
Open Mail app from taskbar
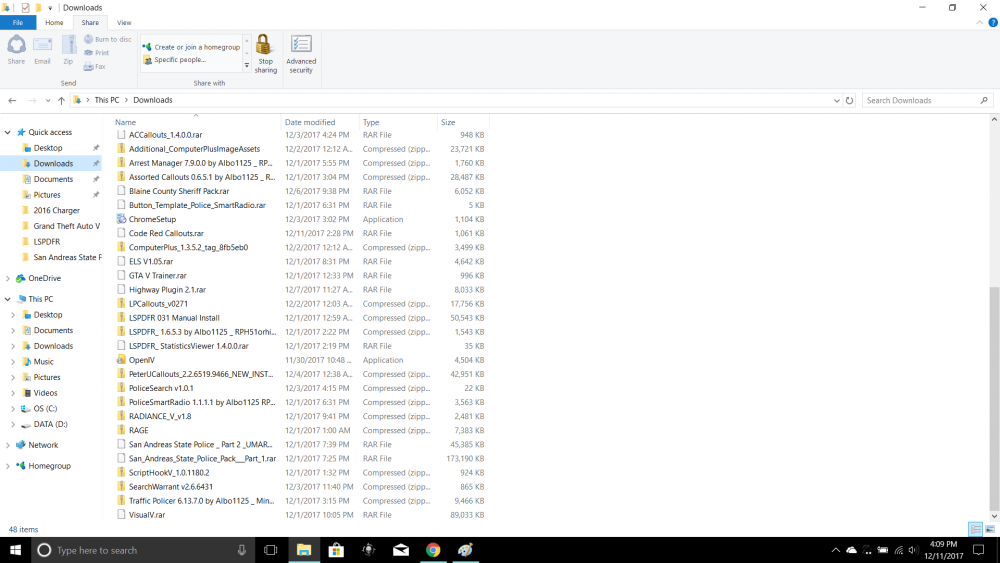[x=401, y=550]
